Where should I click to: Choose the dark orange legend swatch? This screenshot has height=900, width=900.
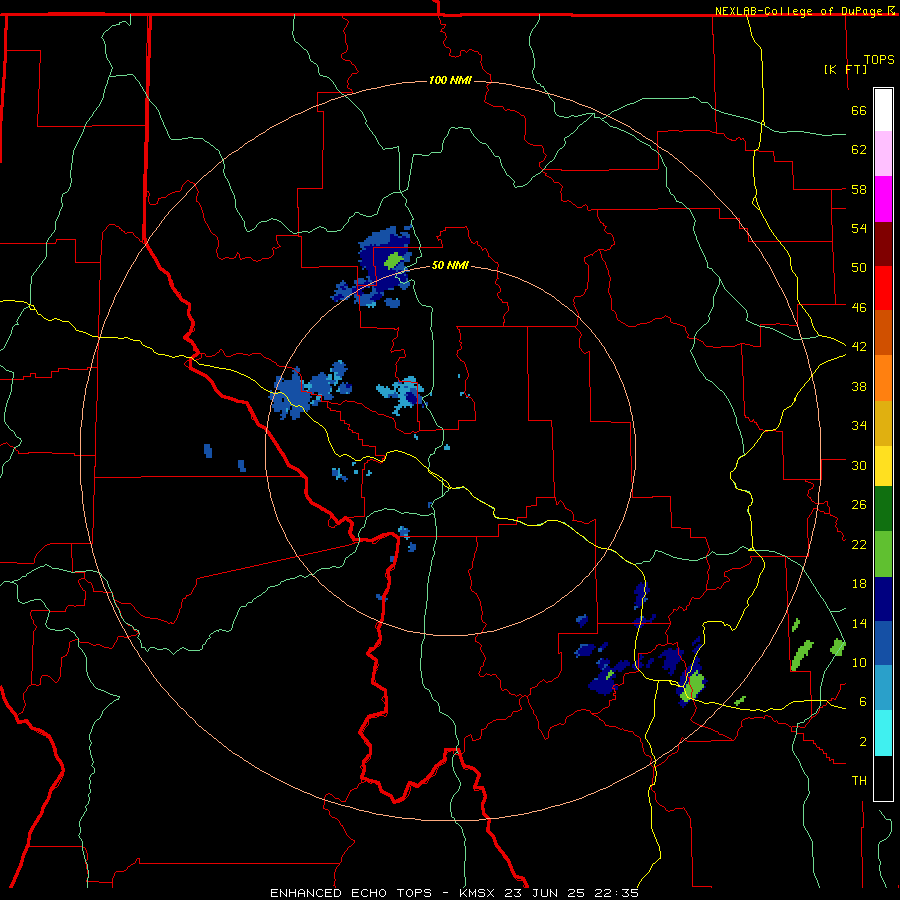pos(883,332)
